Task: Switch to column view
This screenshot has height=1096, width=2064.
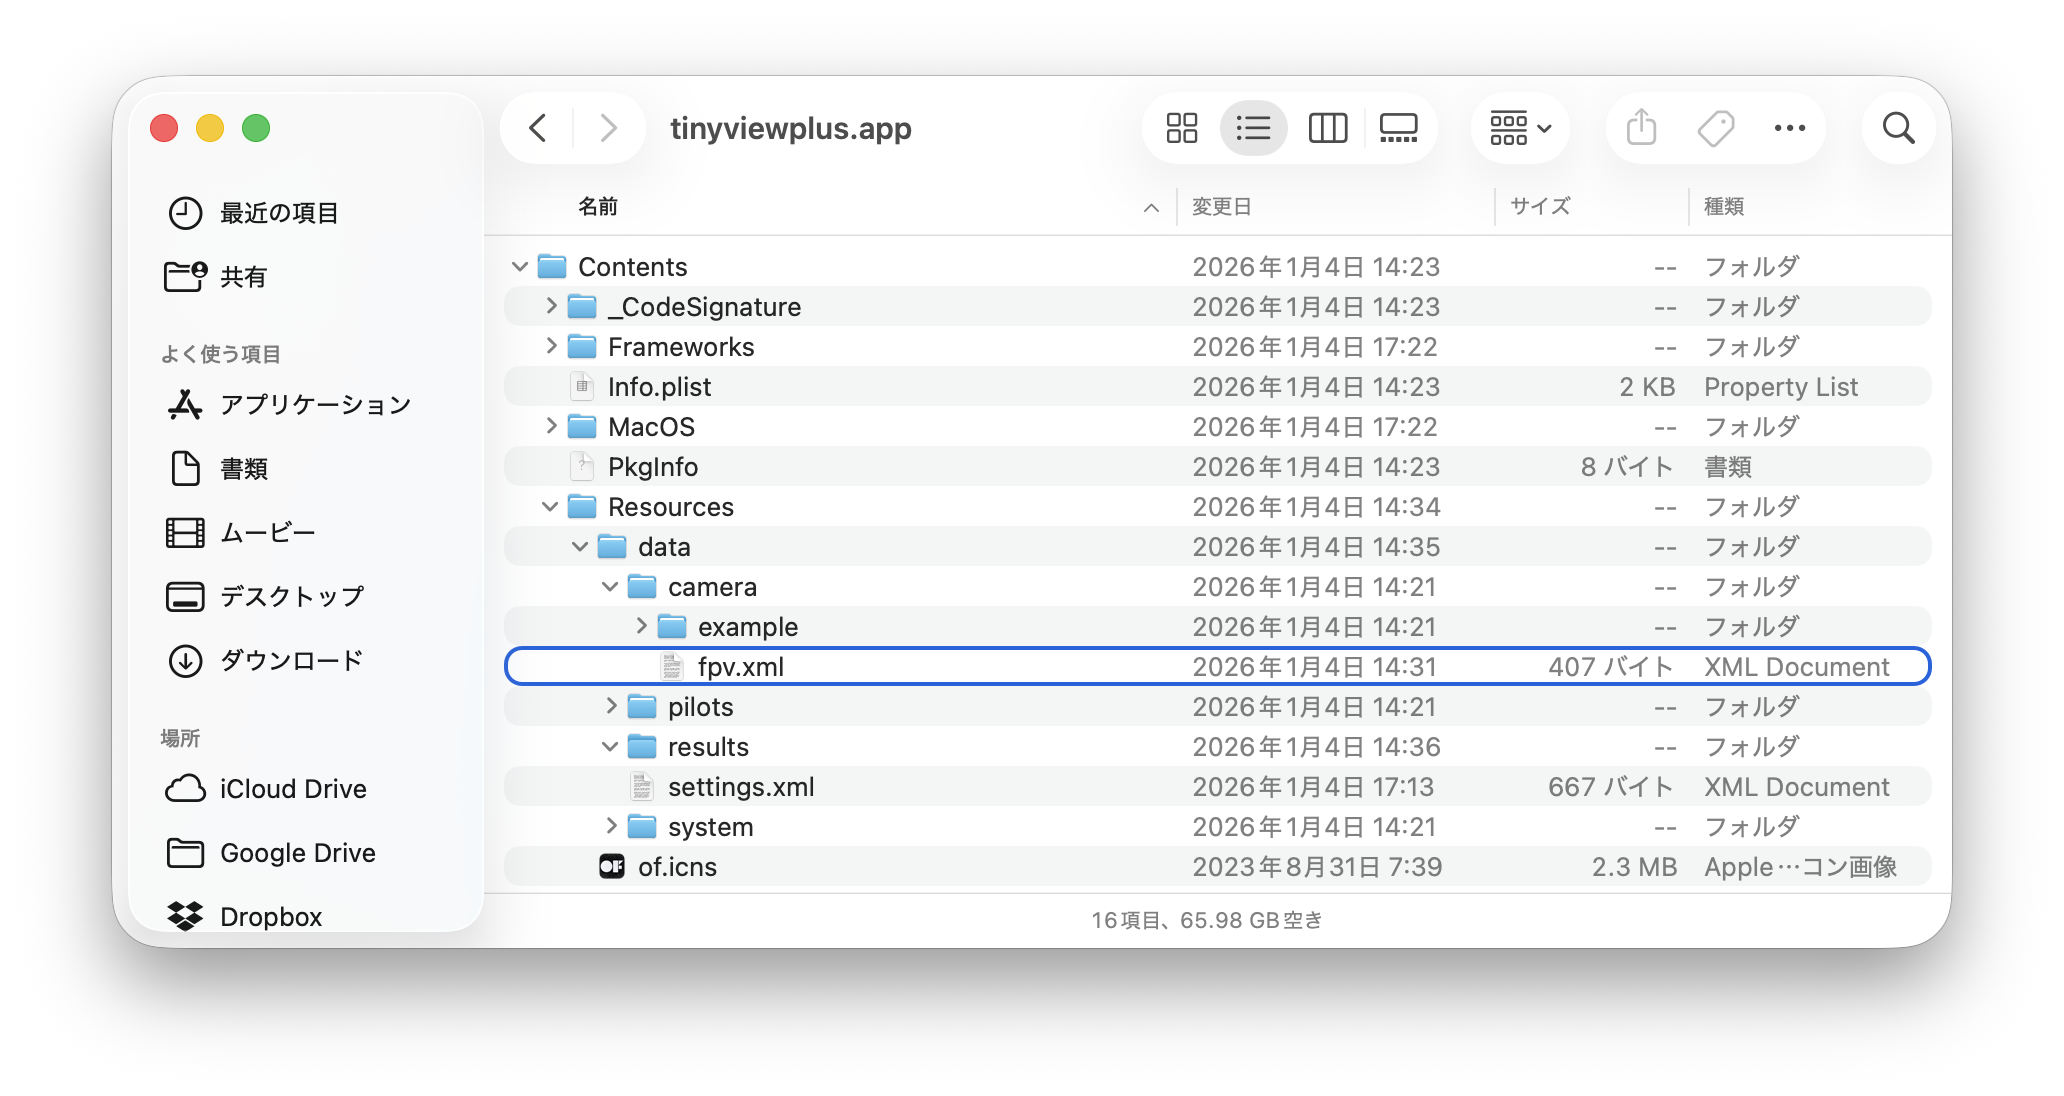Action: [x=1327, y=128]
